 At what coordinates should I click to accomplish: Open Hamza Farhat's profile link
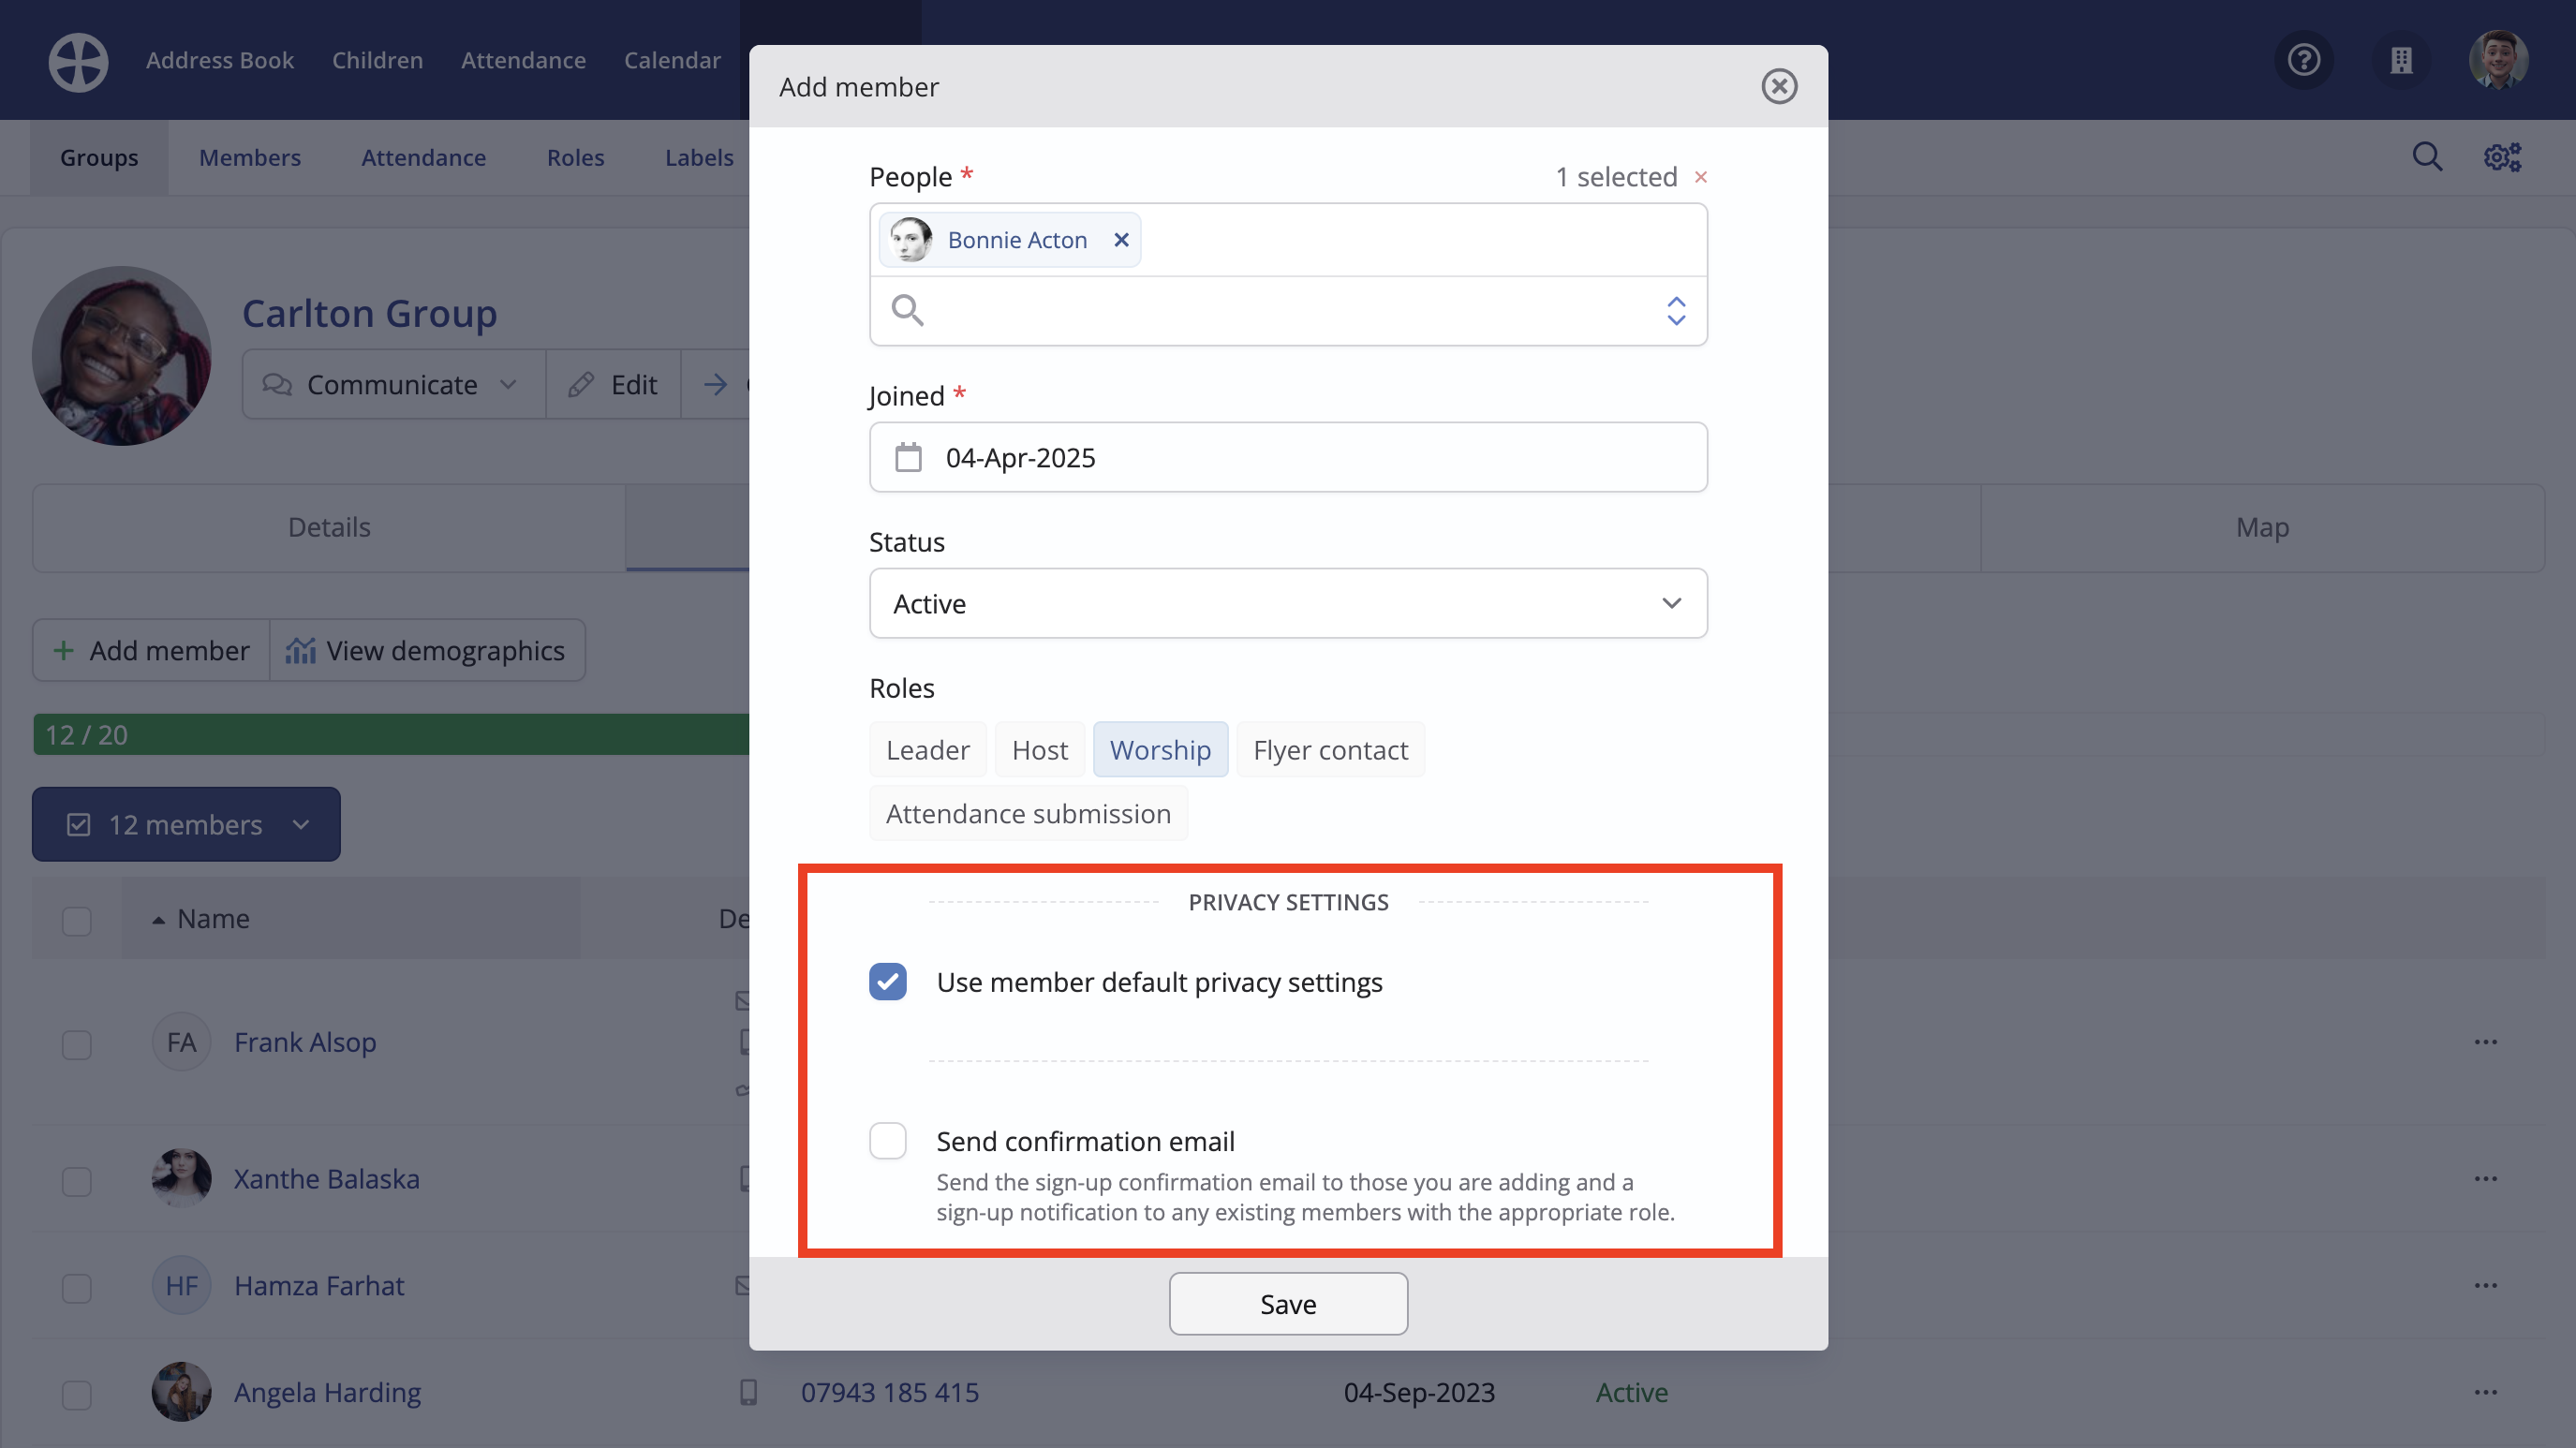[x=319, y=1286]
